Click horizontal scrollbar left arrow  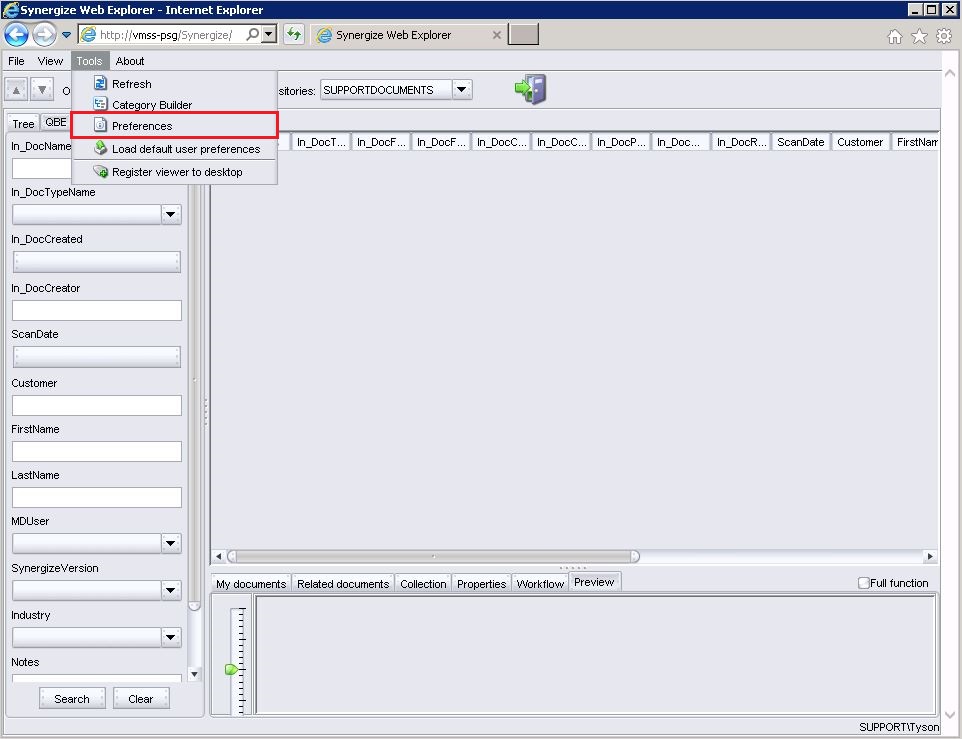[x=219, y=556]
